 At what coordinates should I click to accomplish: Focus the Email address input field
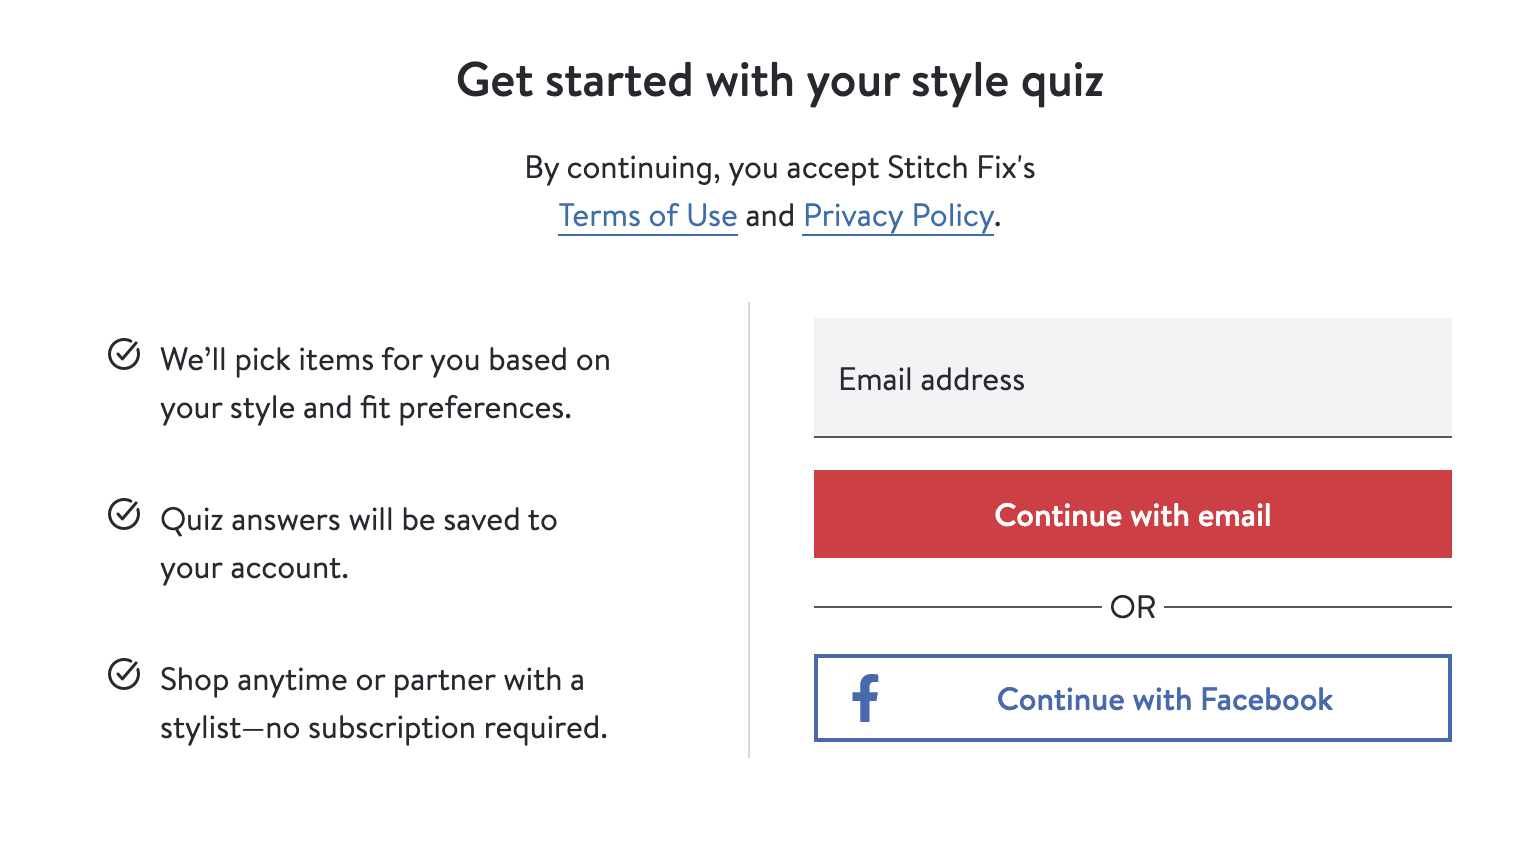1132,378
